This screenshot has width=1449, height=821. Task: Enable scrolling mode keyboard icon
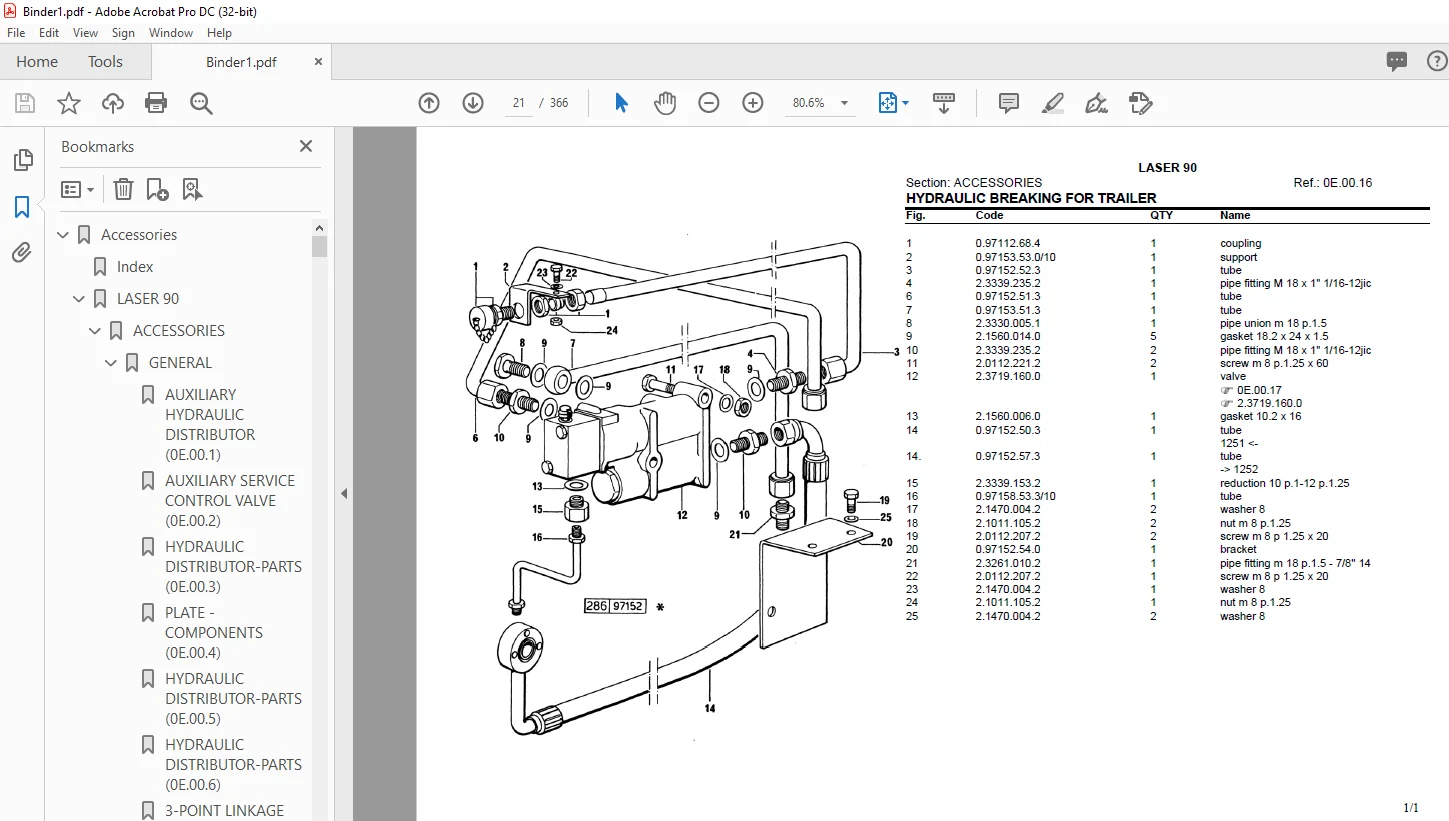944,103
